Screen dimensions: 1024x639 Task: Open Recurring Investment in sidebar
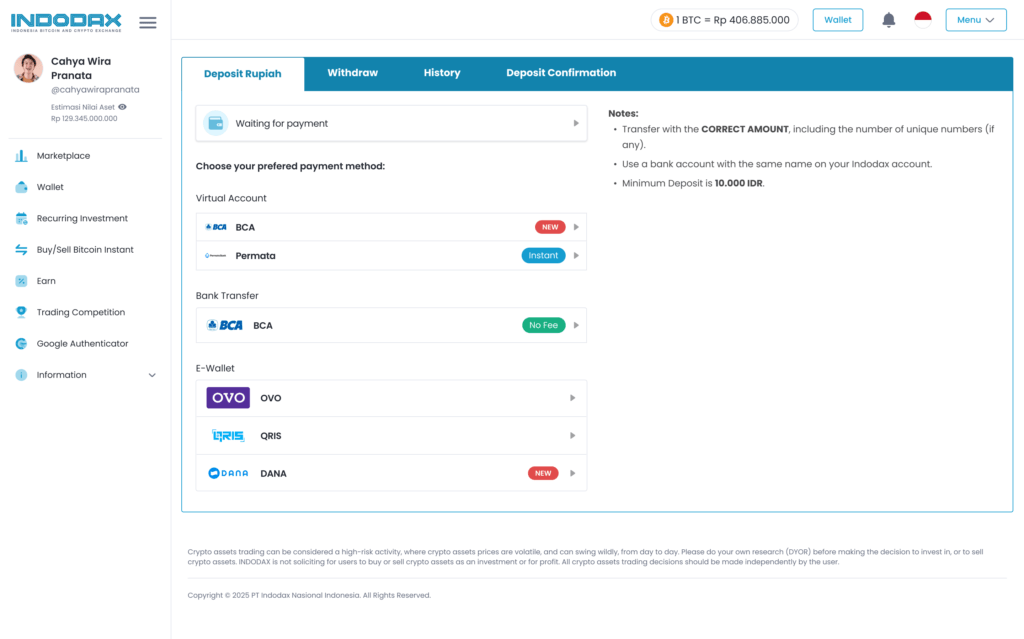tap(82, 218)
